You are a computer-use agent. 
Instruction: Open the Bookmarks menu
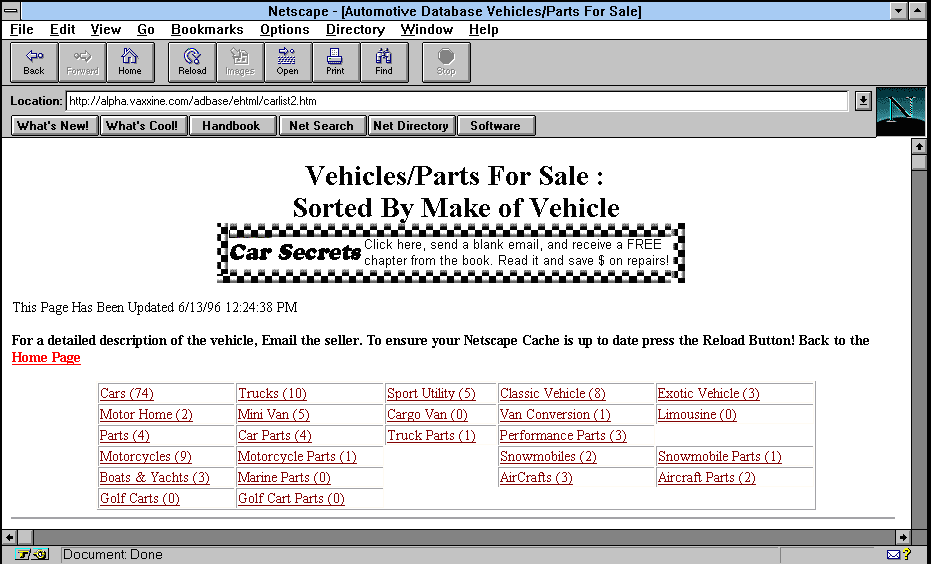[207, 30]
